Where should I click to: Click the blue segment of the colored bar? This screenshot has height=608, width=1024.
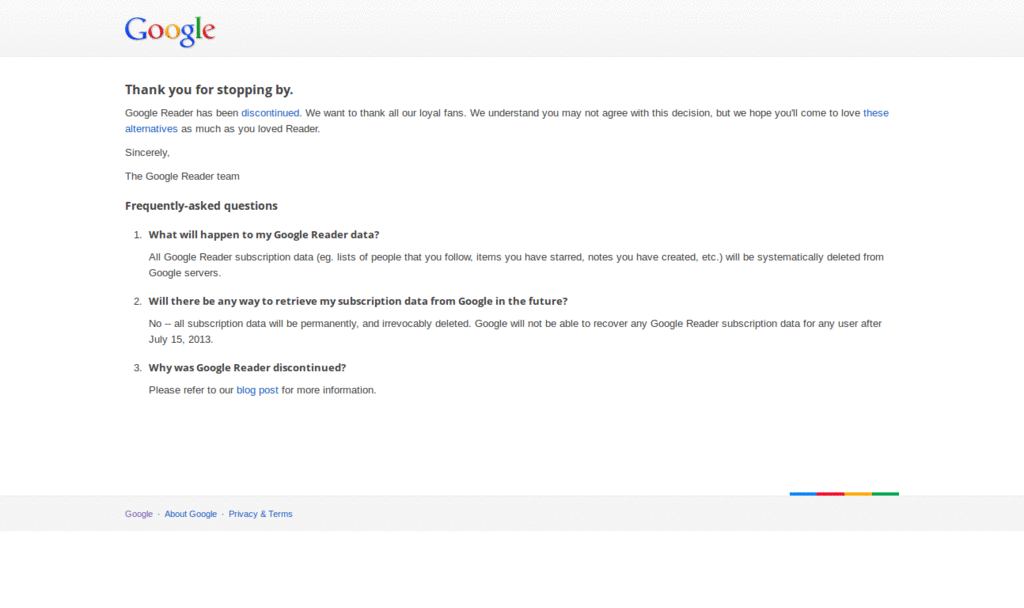coord(803,493)
